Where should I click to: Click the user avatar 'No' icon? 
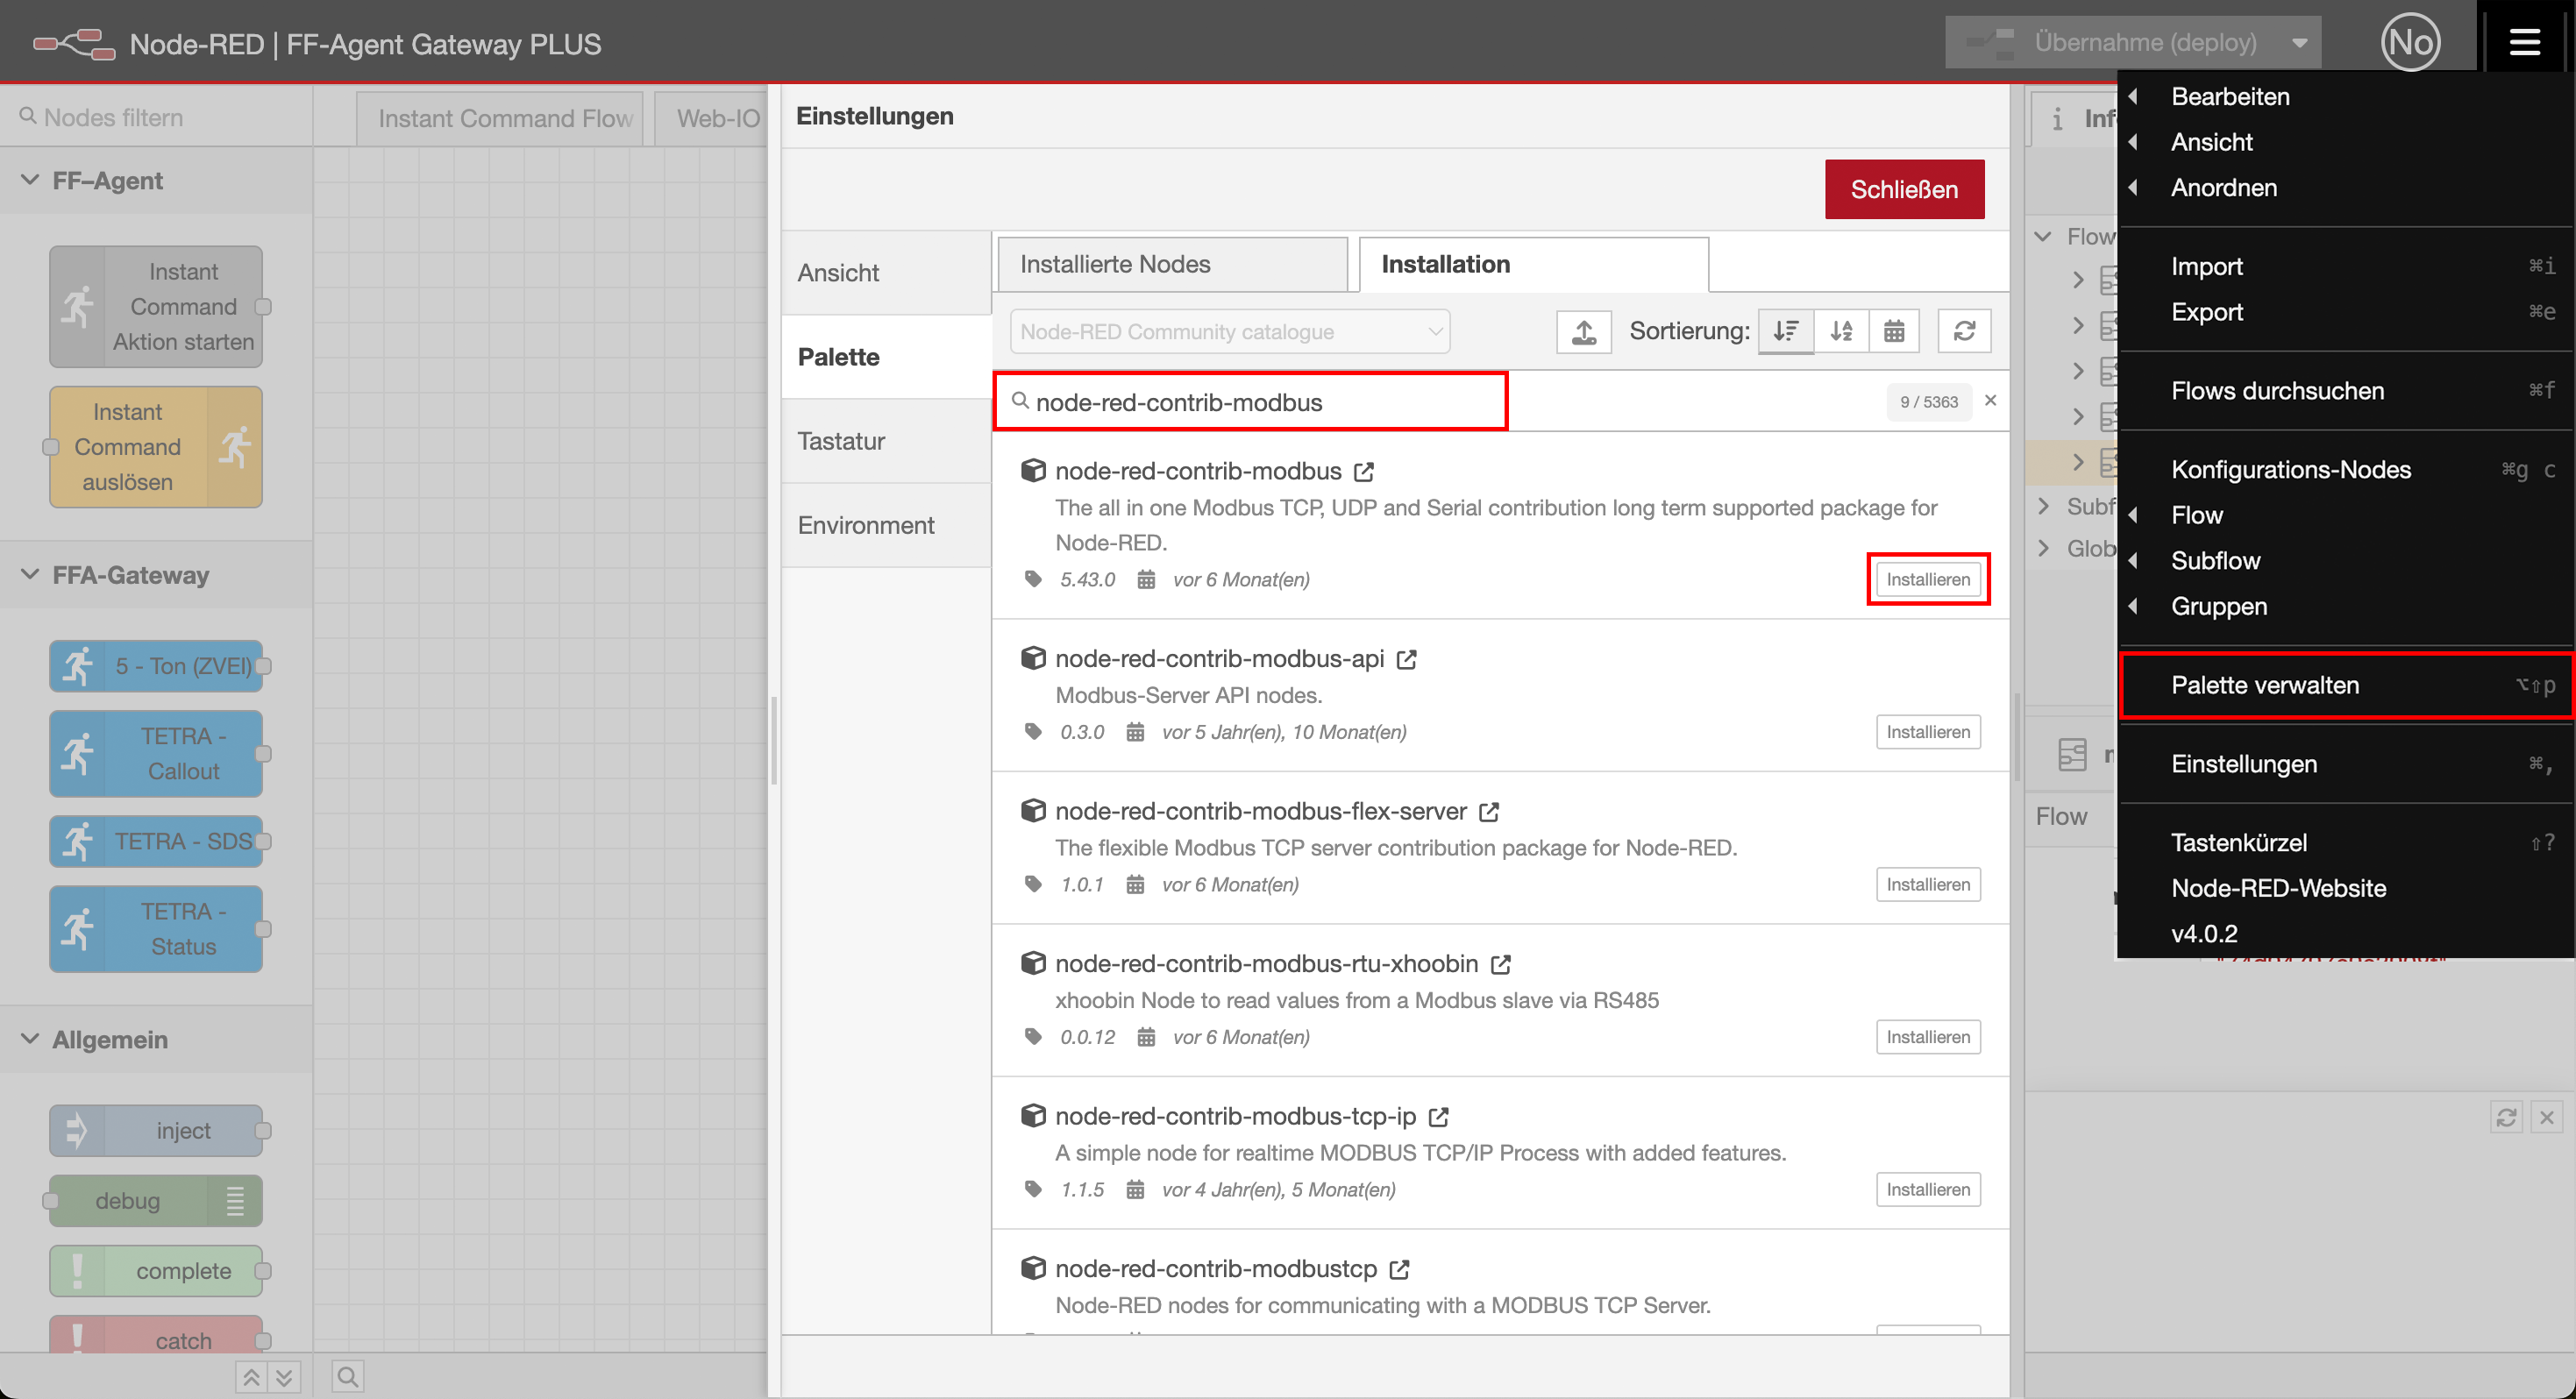(2410, 42)
